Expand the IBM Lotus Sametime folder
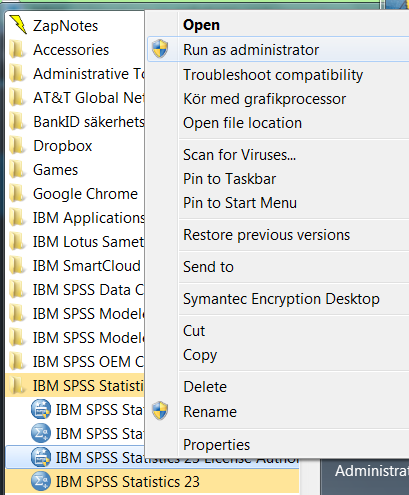The width and height of the screenshot is (409, 495). (75, 242)
